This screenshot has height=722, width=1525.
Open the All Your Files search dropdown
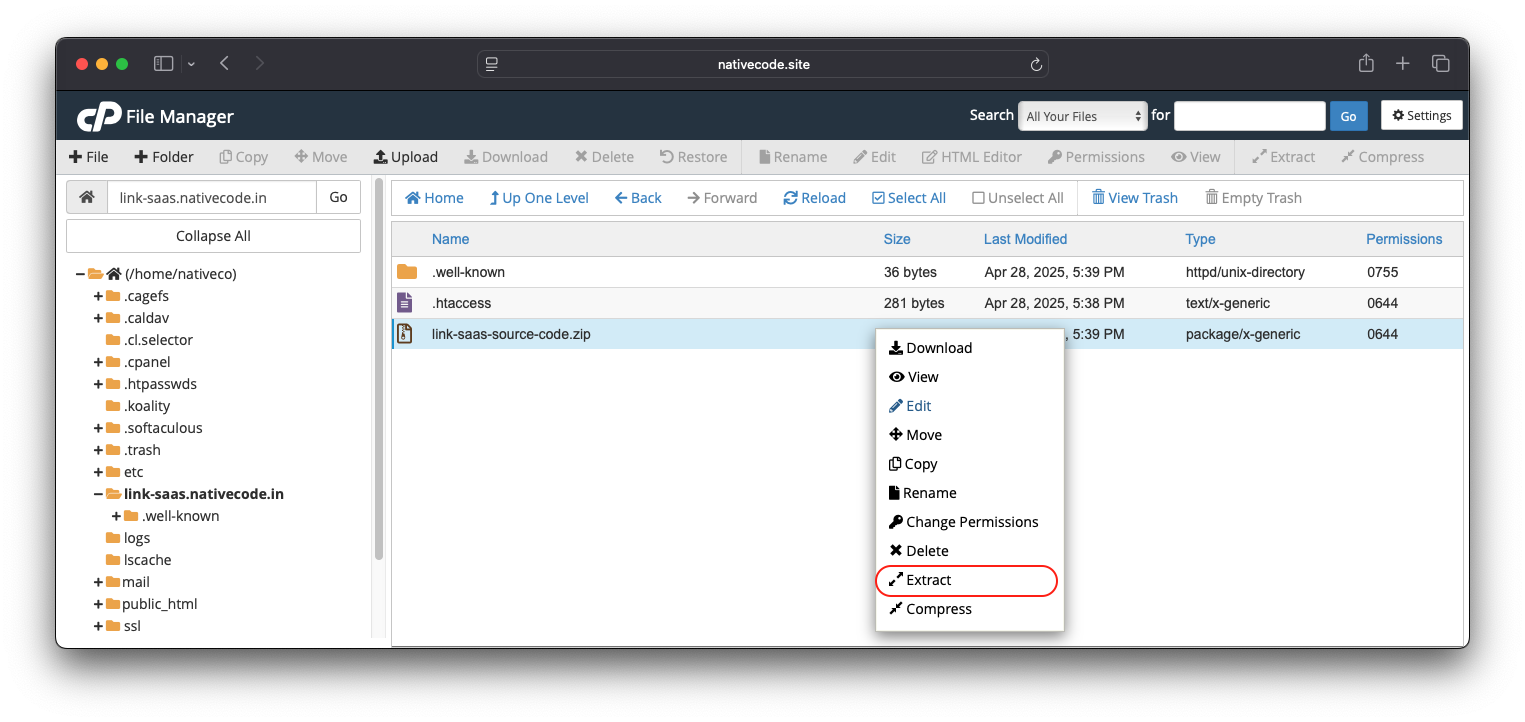coord(1082,116)
